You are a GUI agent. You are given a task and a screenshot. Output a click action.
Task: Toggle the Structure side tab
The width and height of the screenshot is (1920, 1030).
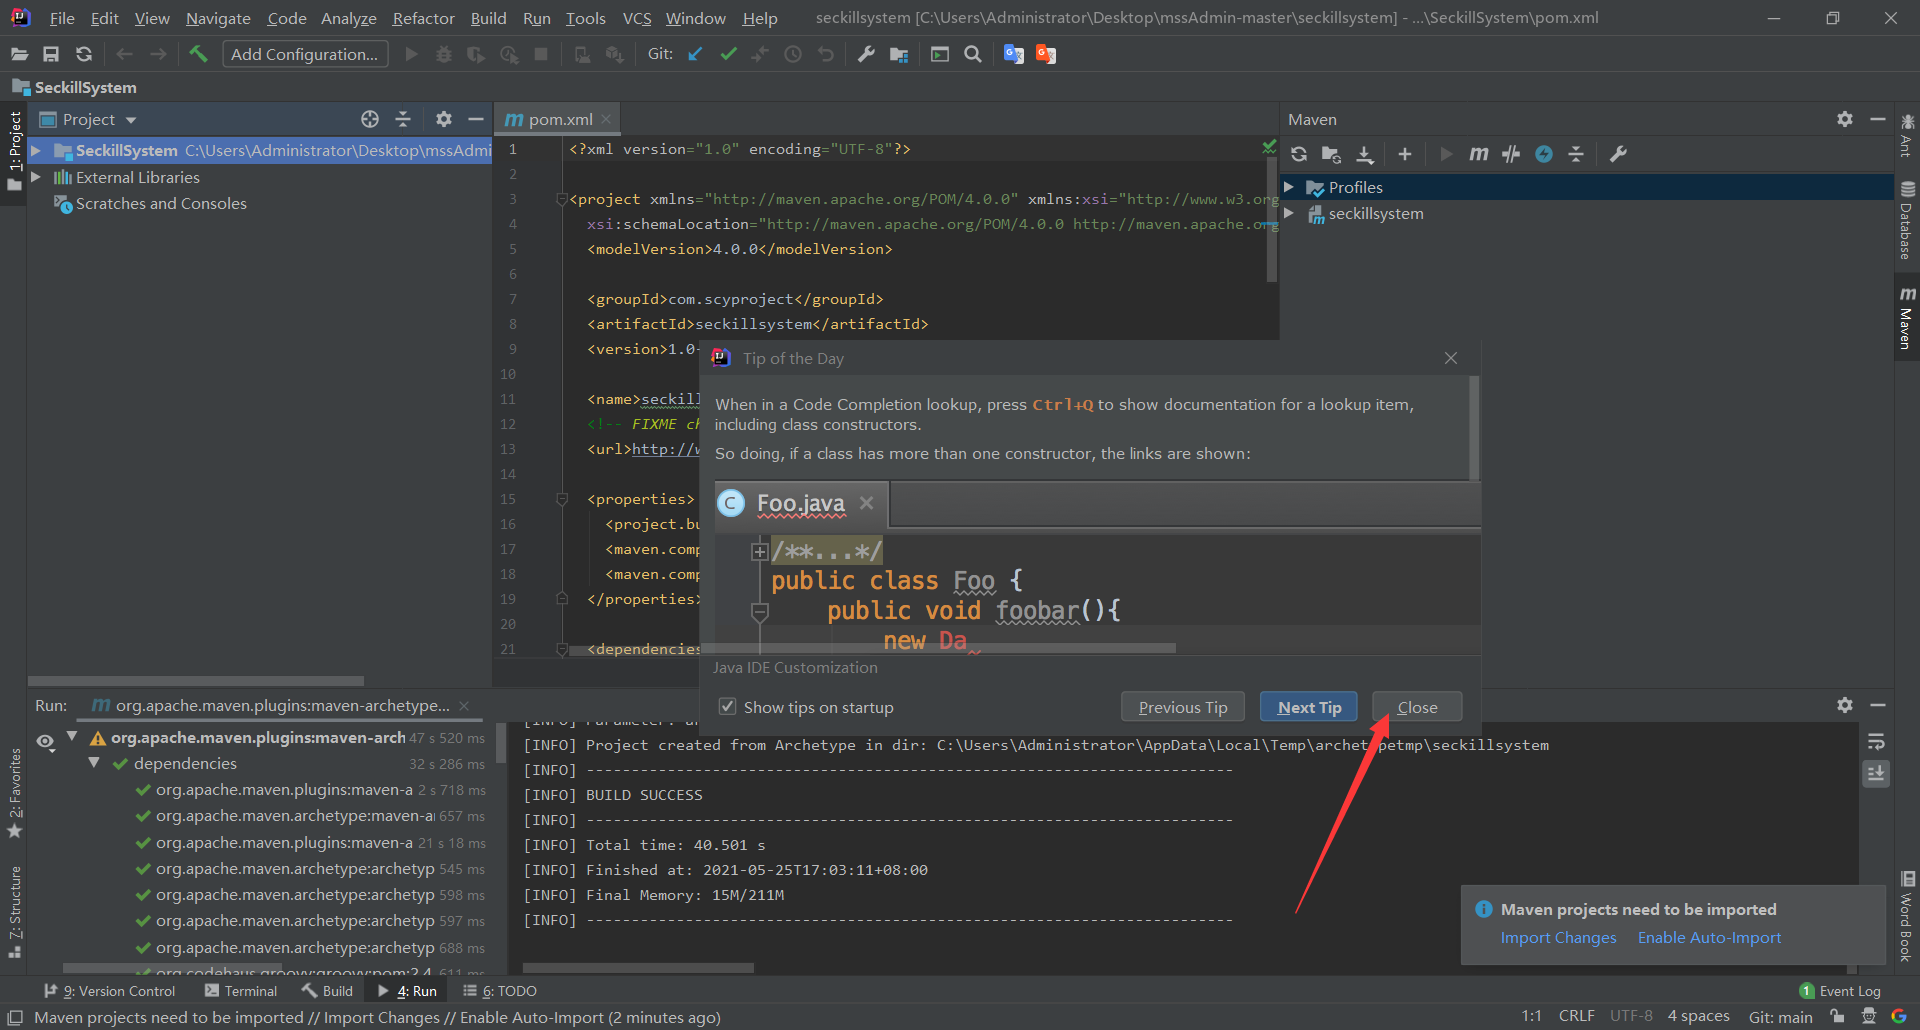pyautogui.click(x=14, y=911)
